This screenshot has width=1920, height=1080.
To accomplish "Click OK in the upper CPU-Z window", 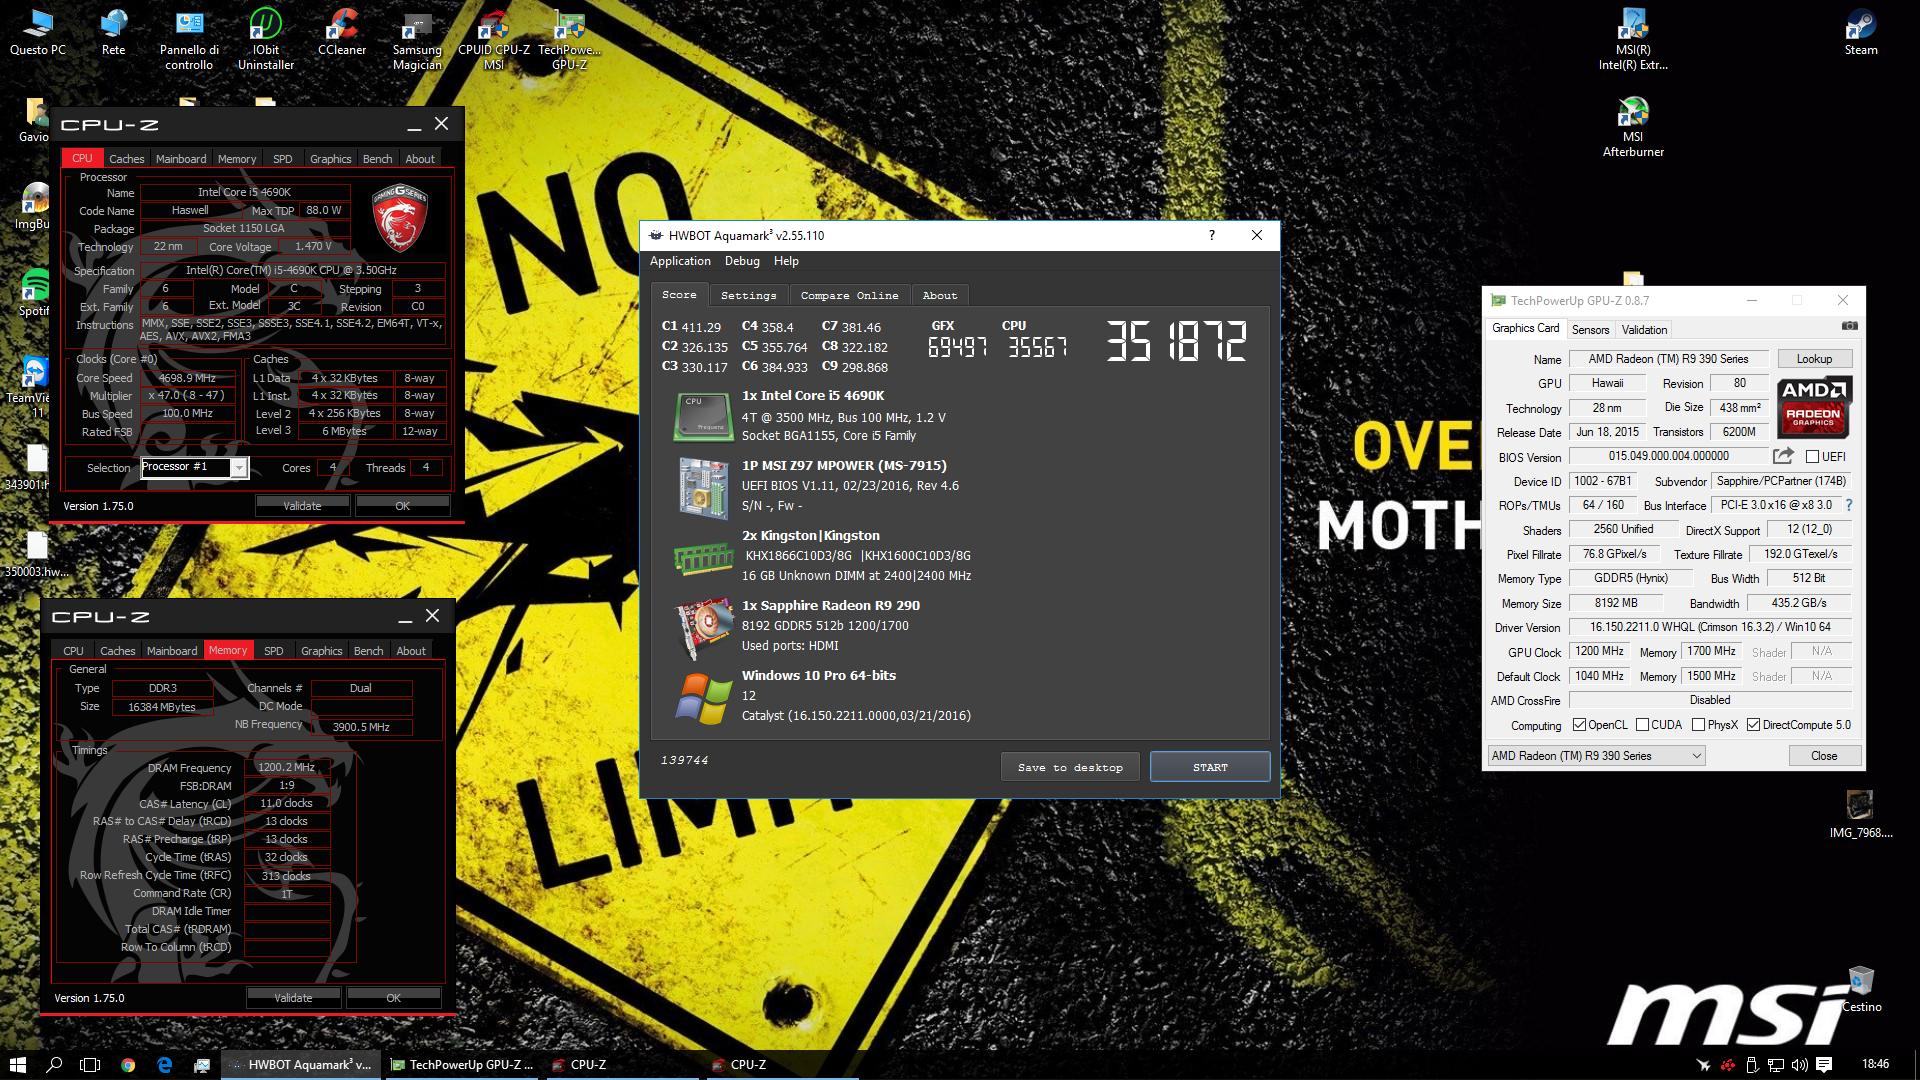I will click(x=402, y=506).
